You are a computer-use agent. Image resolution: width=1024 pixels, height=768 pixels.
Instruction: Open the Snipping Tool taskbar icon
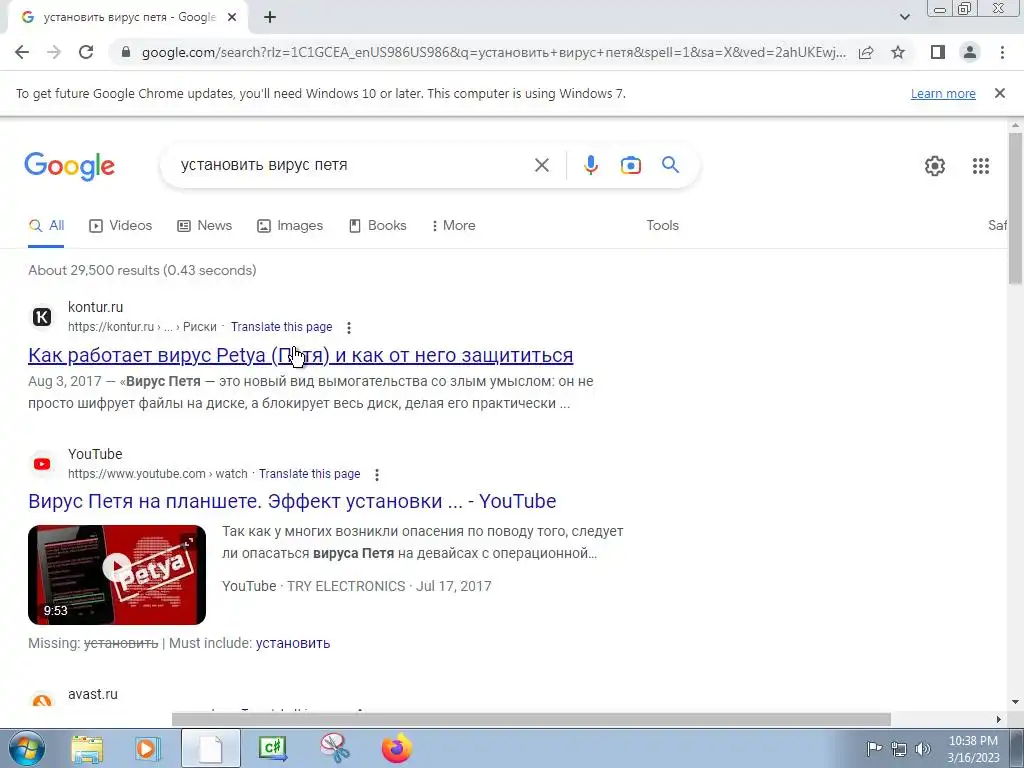(335, 748)
